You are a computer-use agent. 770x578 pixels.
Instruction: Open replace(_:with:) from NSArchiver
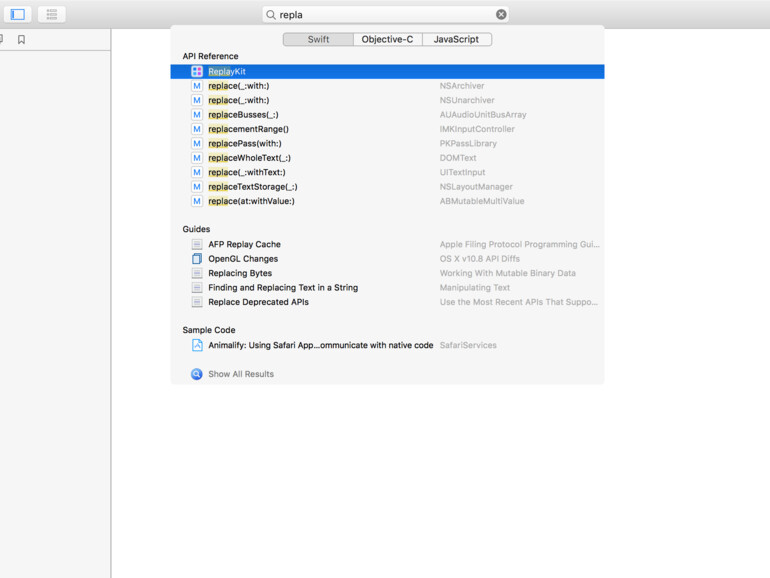tap(387, 86)
